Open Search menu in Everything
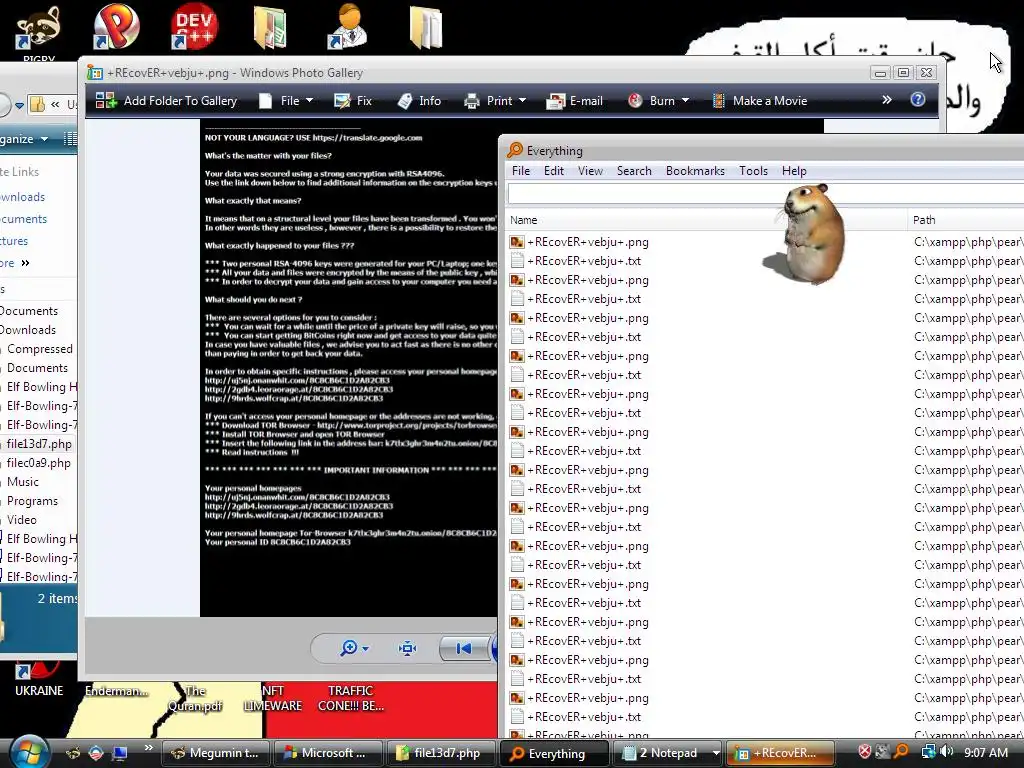Image resolution: width=1024 pixels, height=768 pixels. click(634, 170)
